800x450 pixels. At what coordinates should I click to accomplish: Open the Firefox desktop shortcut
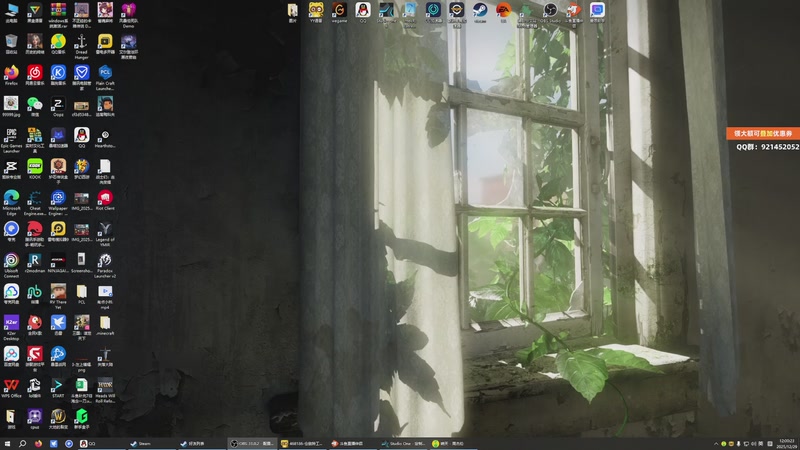tap(11, 75)
